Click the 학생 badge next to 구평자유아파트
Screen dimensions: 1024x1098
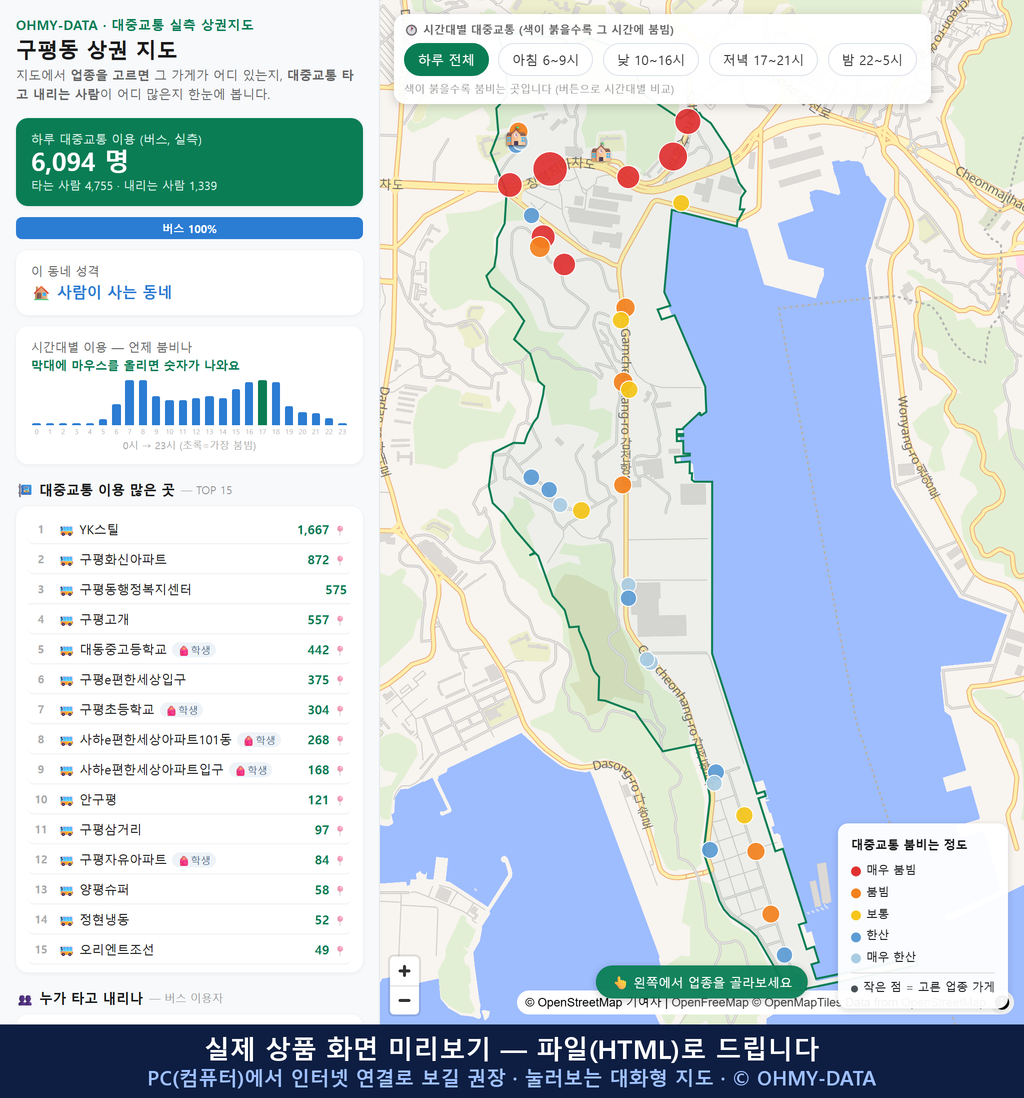pyautogui.click(x=195, y=861)
